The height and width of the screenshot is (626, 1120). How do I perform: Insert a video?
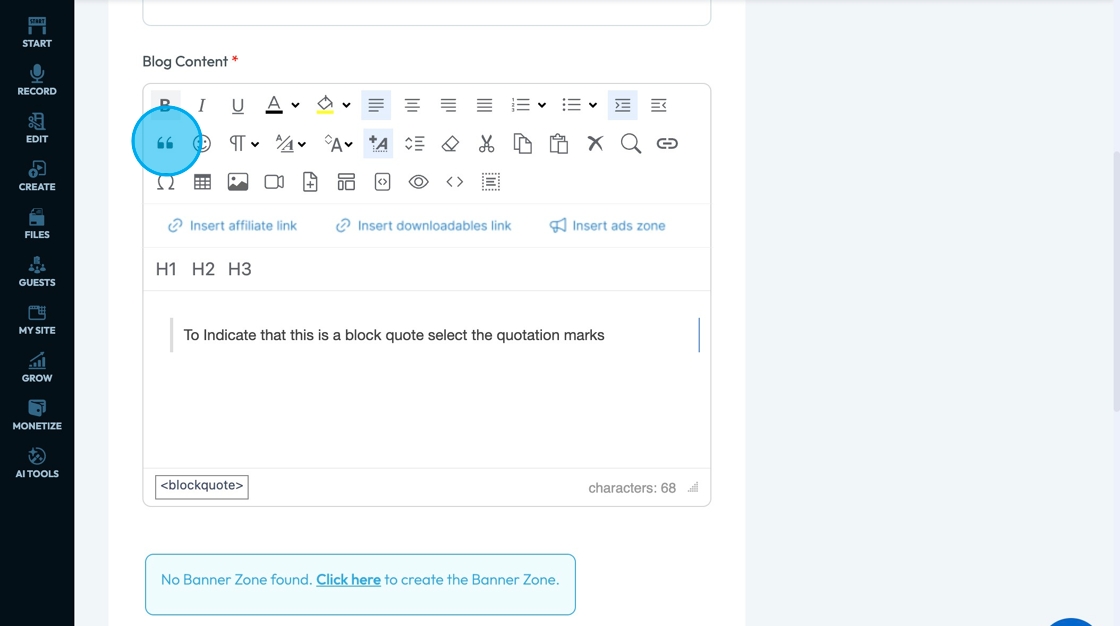pos(274,182)
